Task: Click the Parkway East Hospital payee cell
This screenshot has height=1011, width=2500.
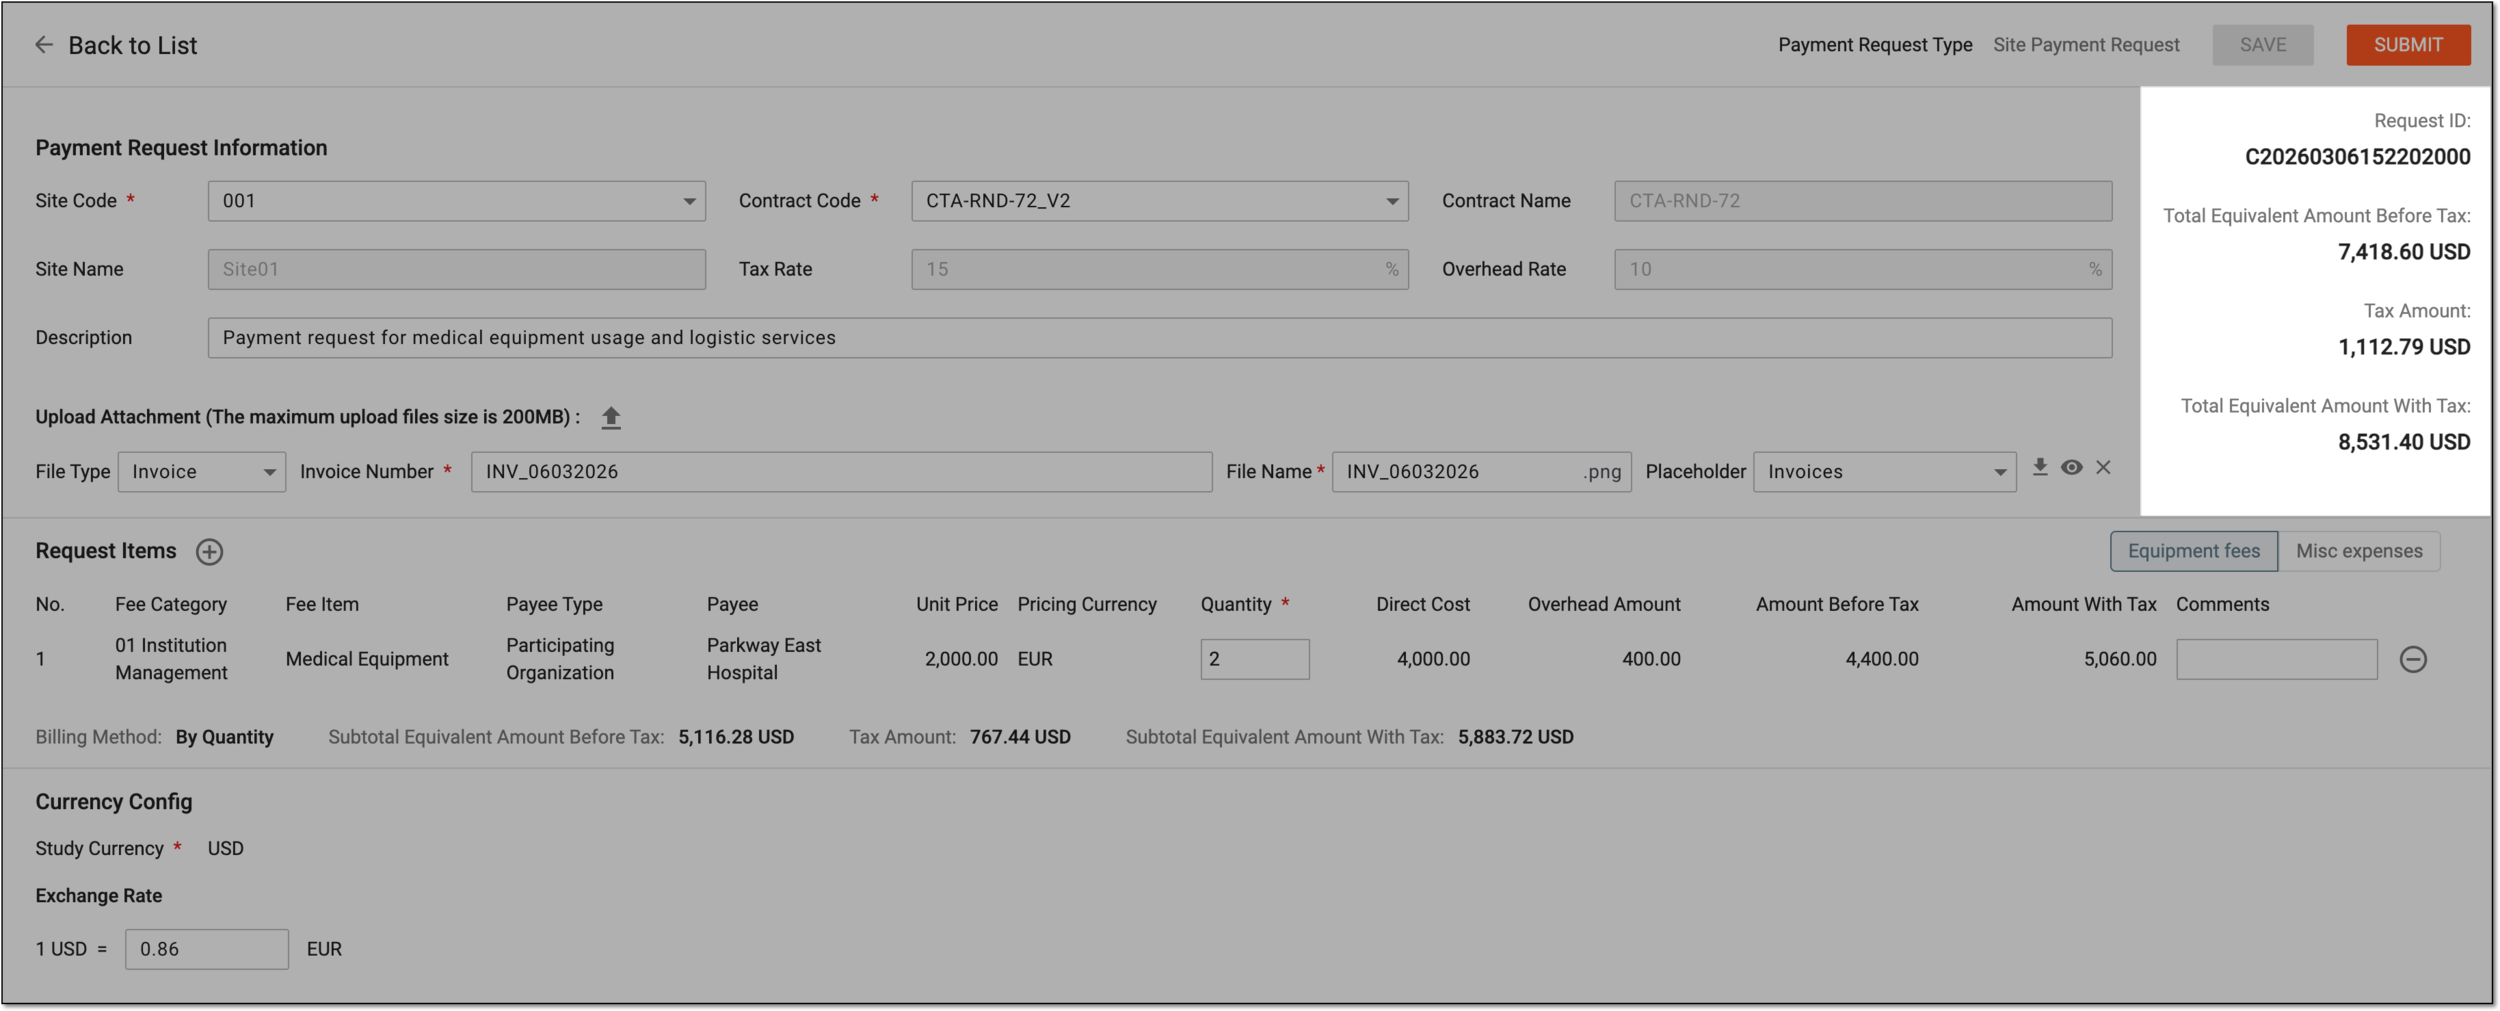Action: click(x=764, y=659)
